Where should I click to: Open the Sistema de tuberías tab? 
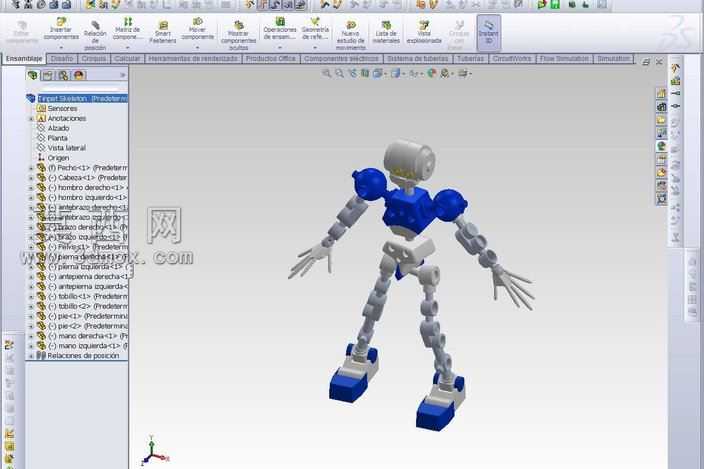[418, 59]
